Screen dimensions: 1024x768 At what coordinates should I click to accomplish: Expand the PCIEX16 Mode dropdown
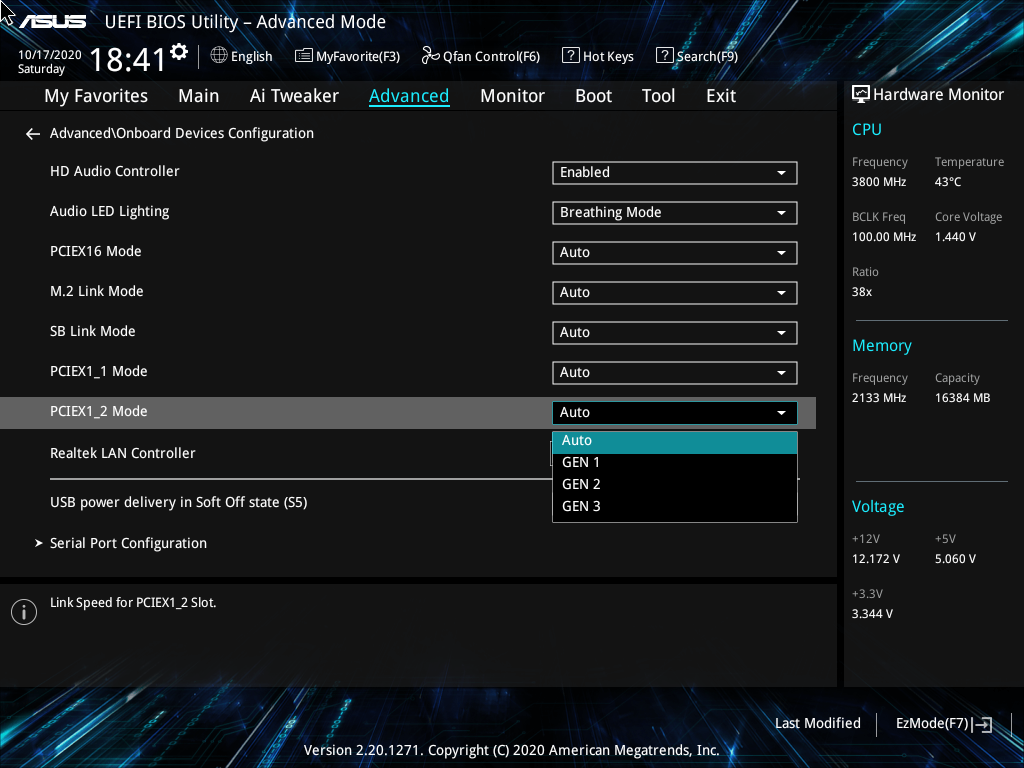coord(675,253)
